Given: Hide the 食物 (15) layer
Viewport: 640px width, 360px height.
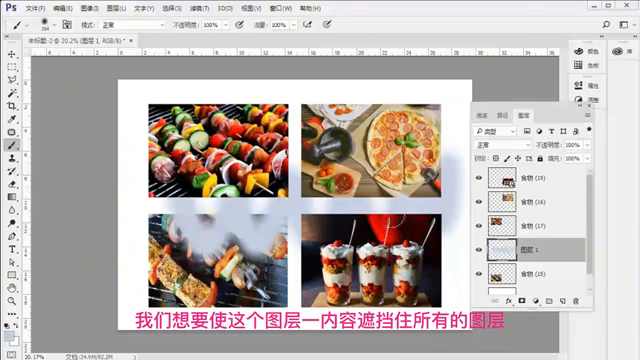Looking at the screenshot, I should coord(479,274).
